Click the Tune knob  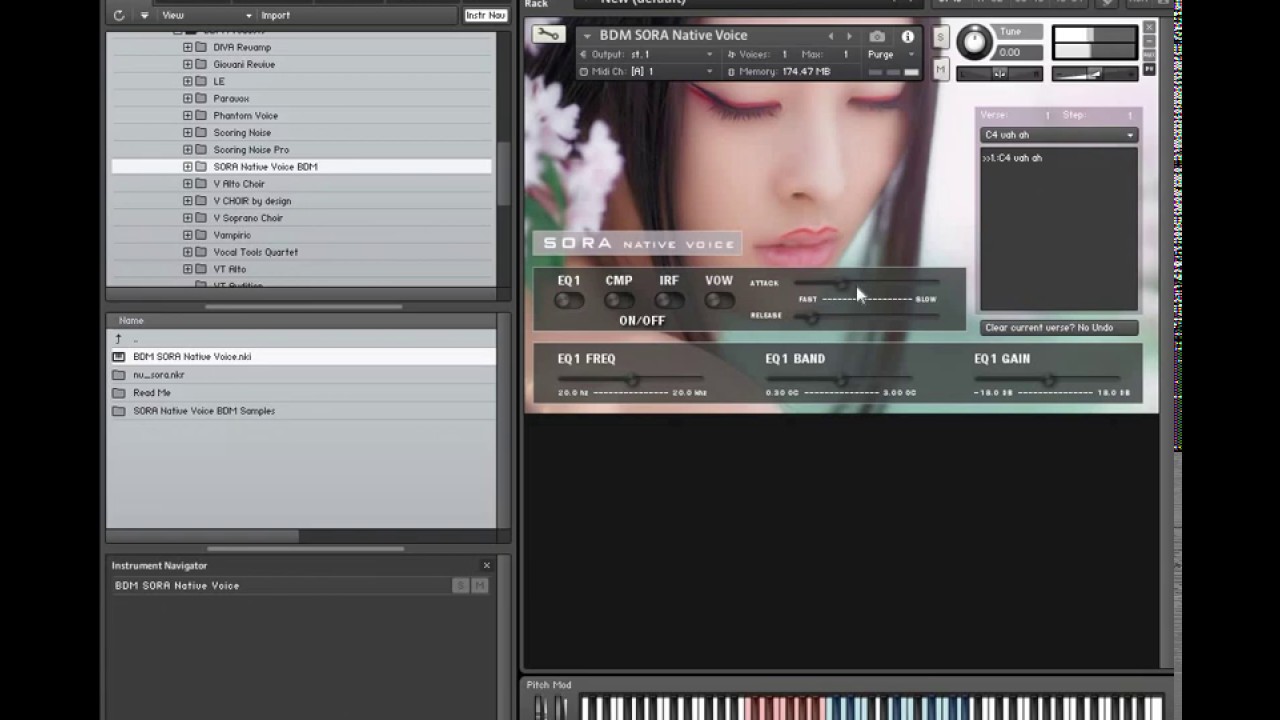pos(974,42)
